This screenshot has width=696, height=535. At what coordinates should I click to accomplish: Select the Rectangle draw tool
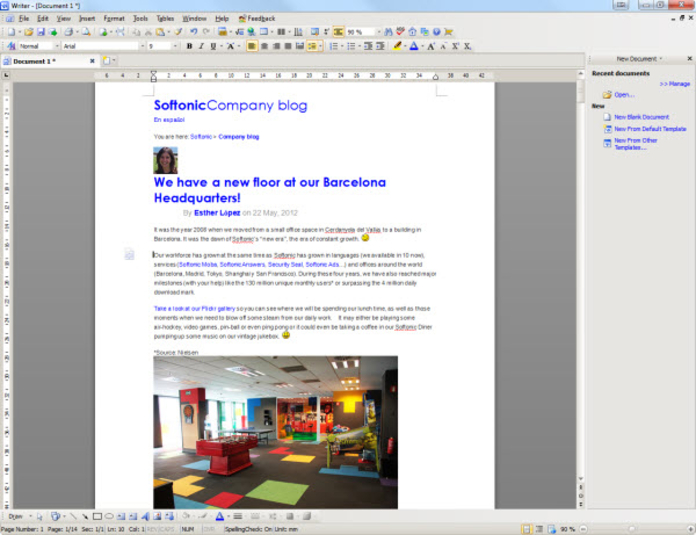97,516
